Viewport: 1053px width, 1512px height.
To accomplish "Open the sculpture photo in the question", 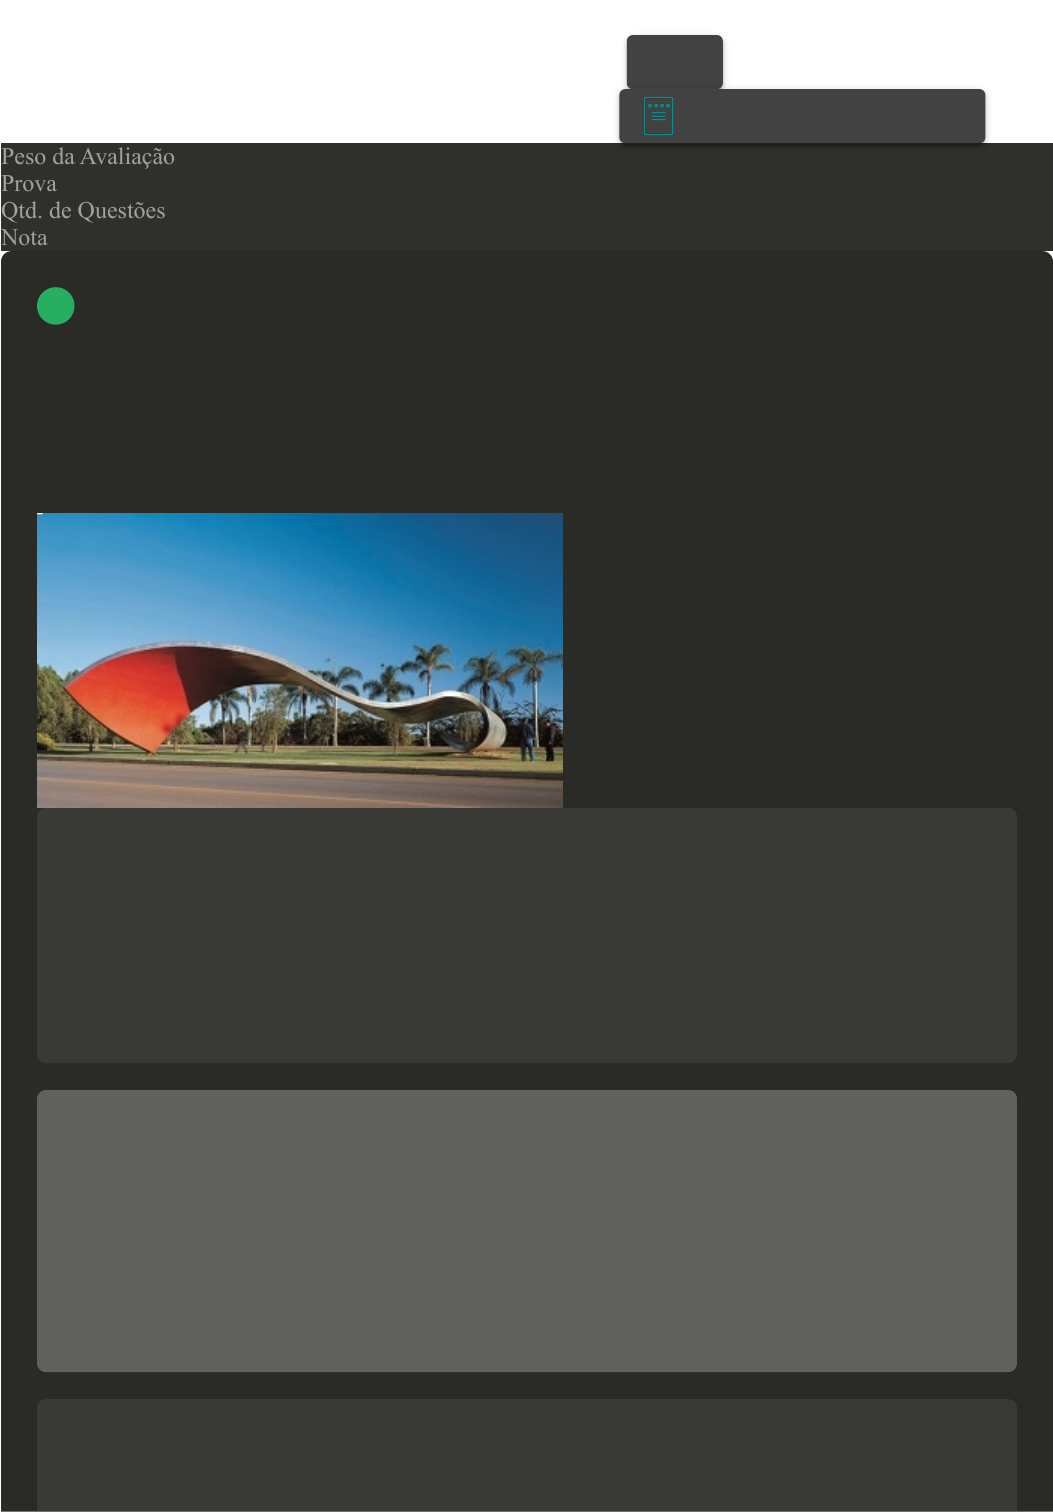I will 300,660.
